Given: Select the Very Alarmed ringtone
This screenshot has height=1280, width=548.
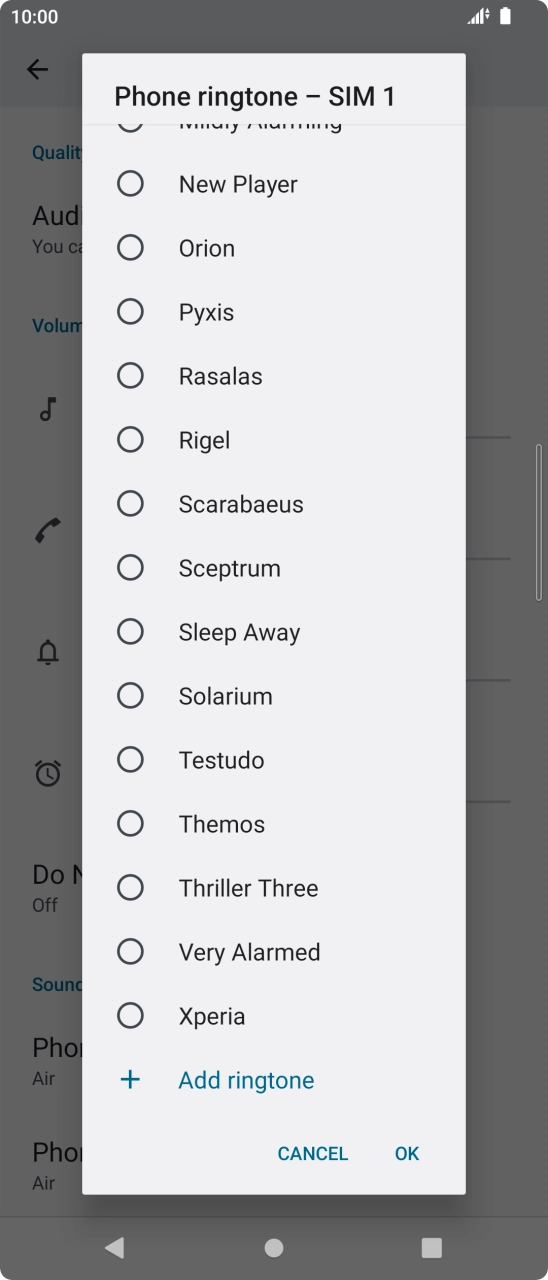Looking at the screenshot, I should 273,952.
